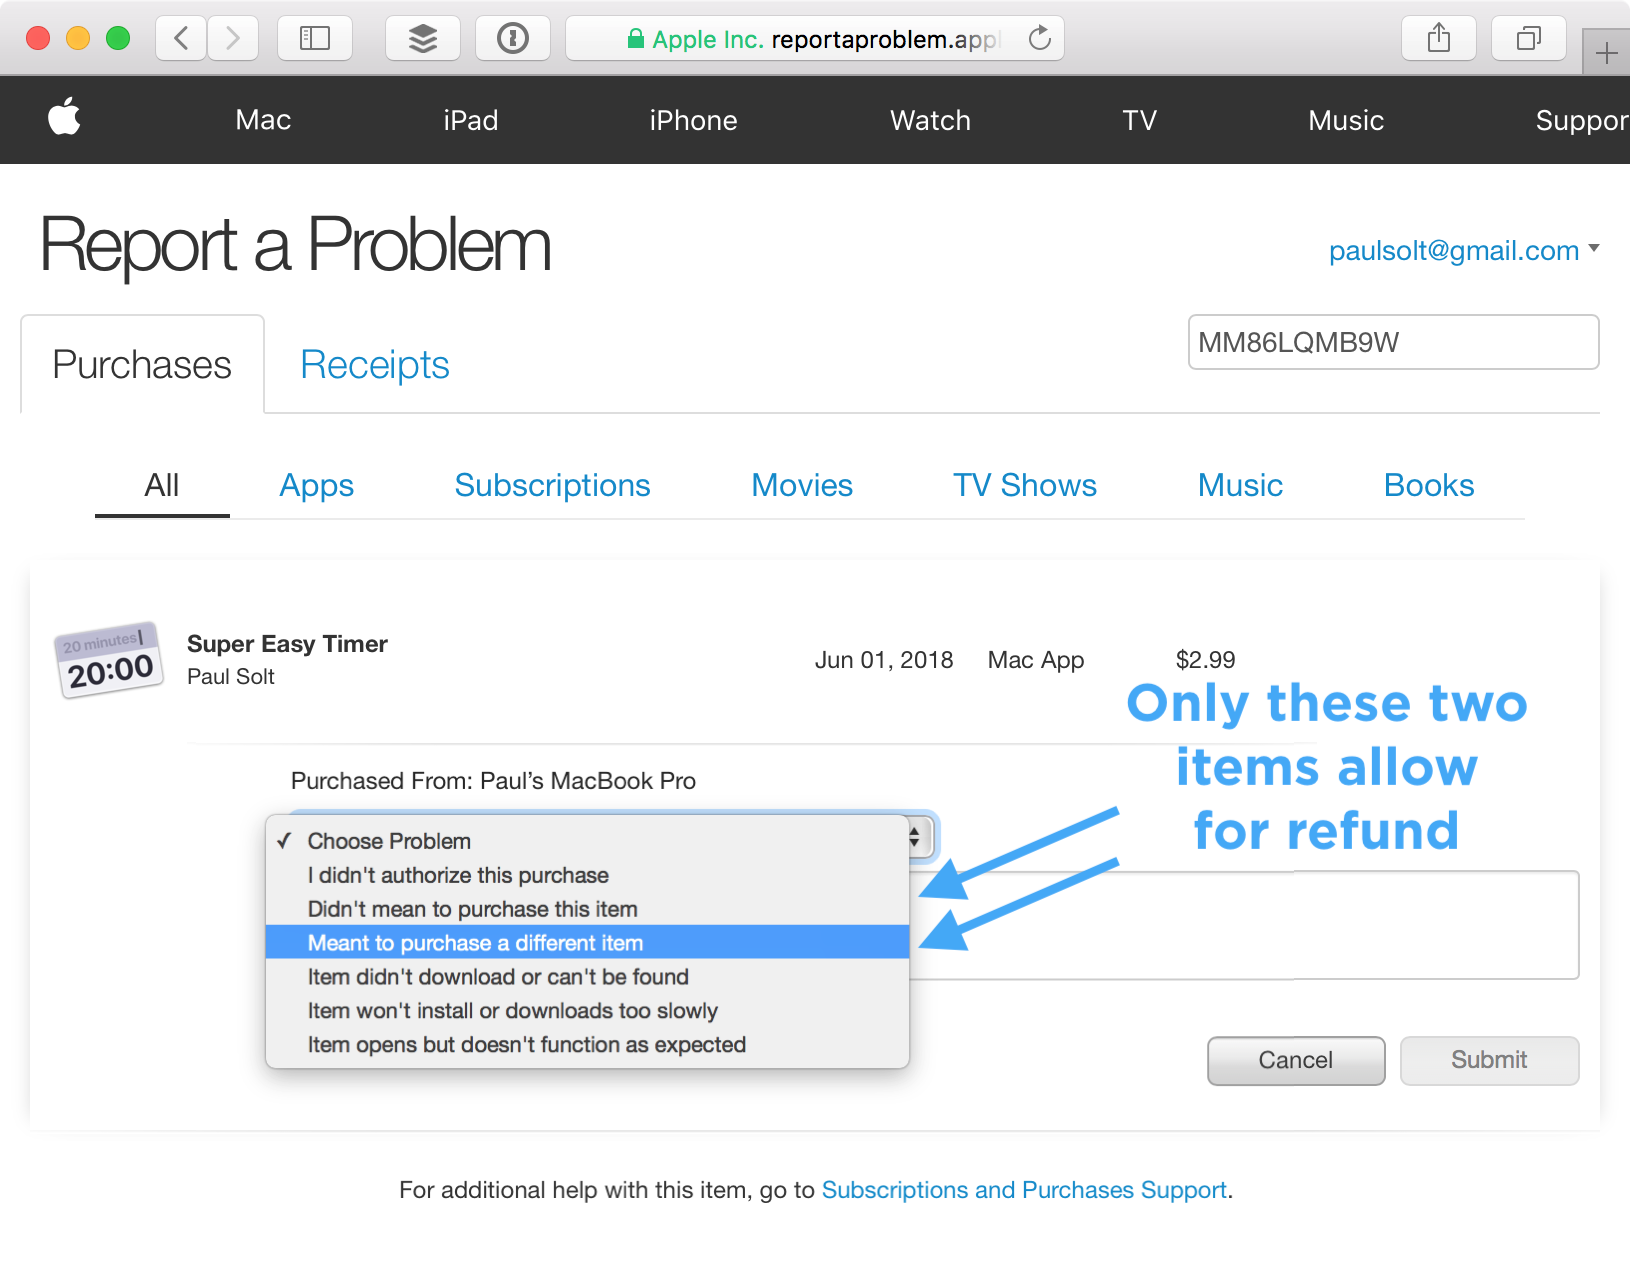
Task: Select 'Didn't mean to purchase this item'
Action: click(588, 909)
